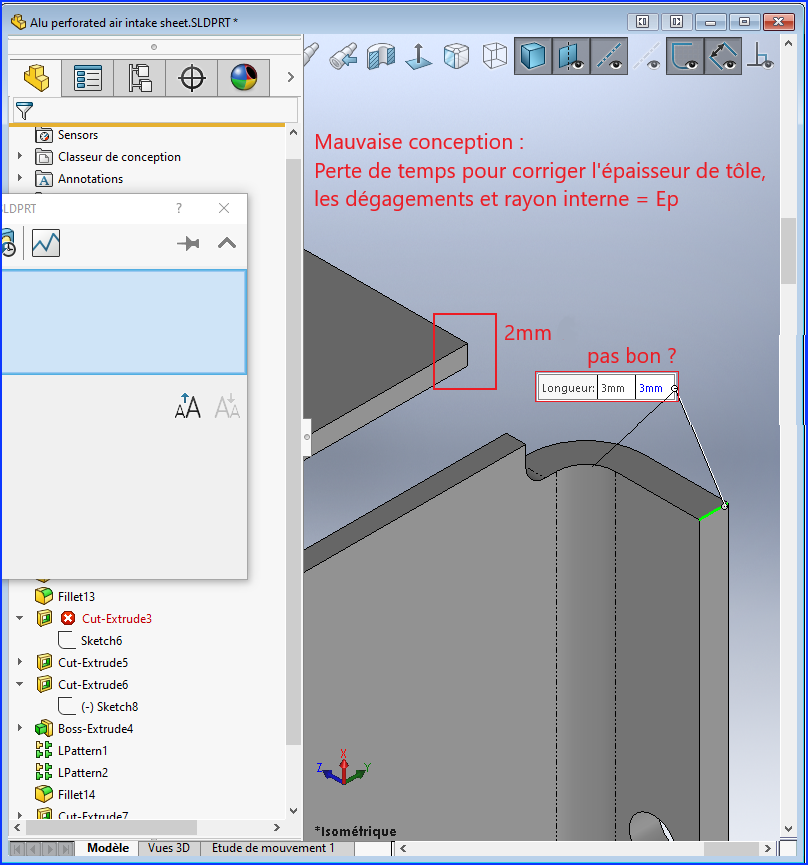
Task: Click the help question mark in floating panel
Action: pyautogui.click(x=179, y=208)
